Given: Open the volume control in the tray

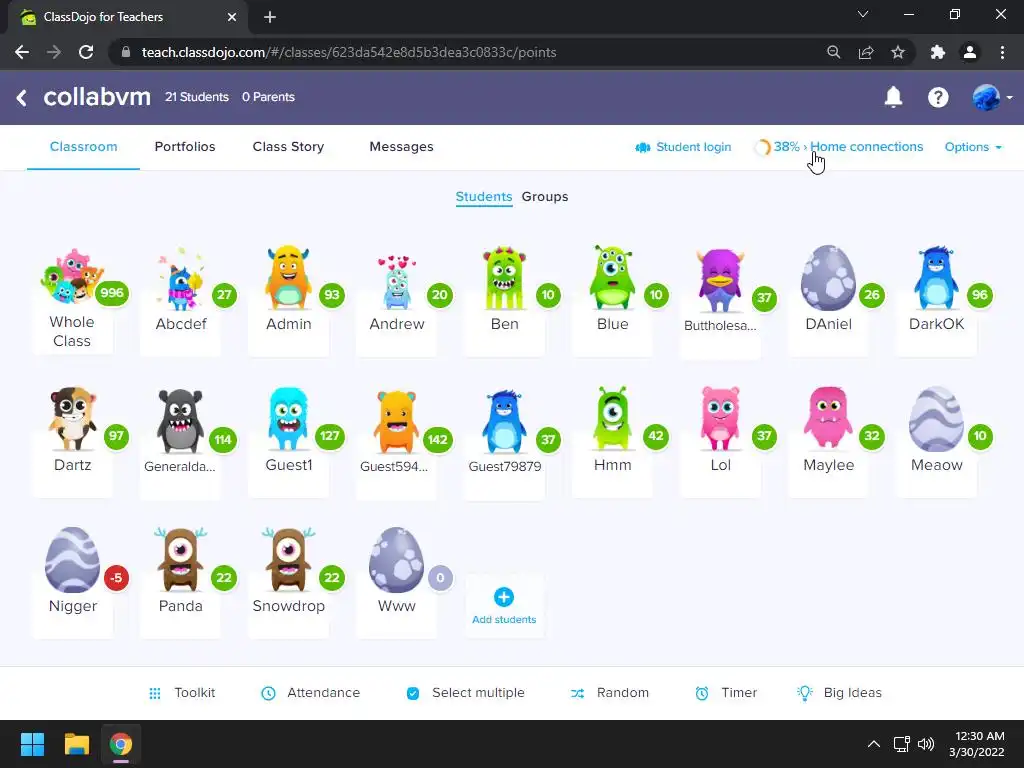Looking at the screenshot, I should click(925, 744).
